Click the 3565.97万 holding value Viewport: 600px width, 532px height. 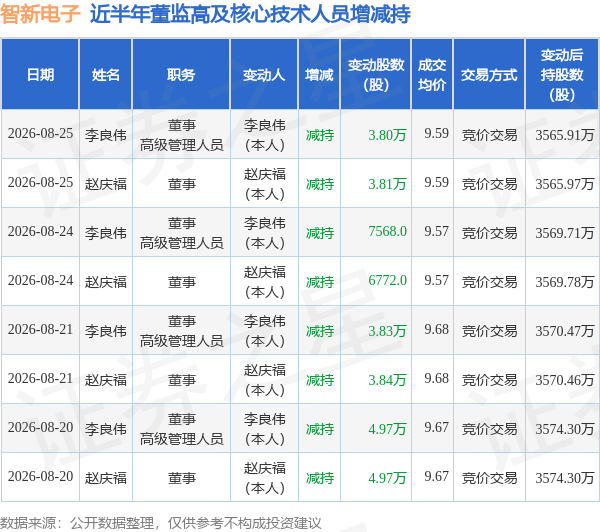tap(565, 184)
